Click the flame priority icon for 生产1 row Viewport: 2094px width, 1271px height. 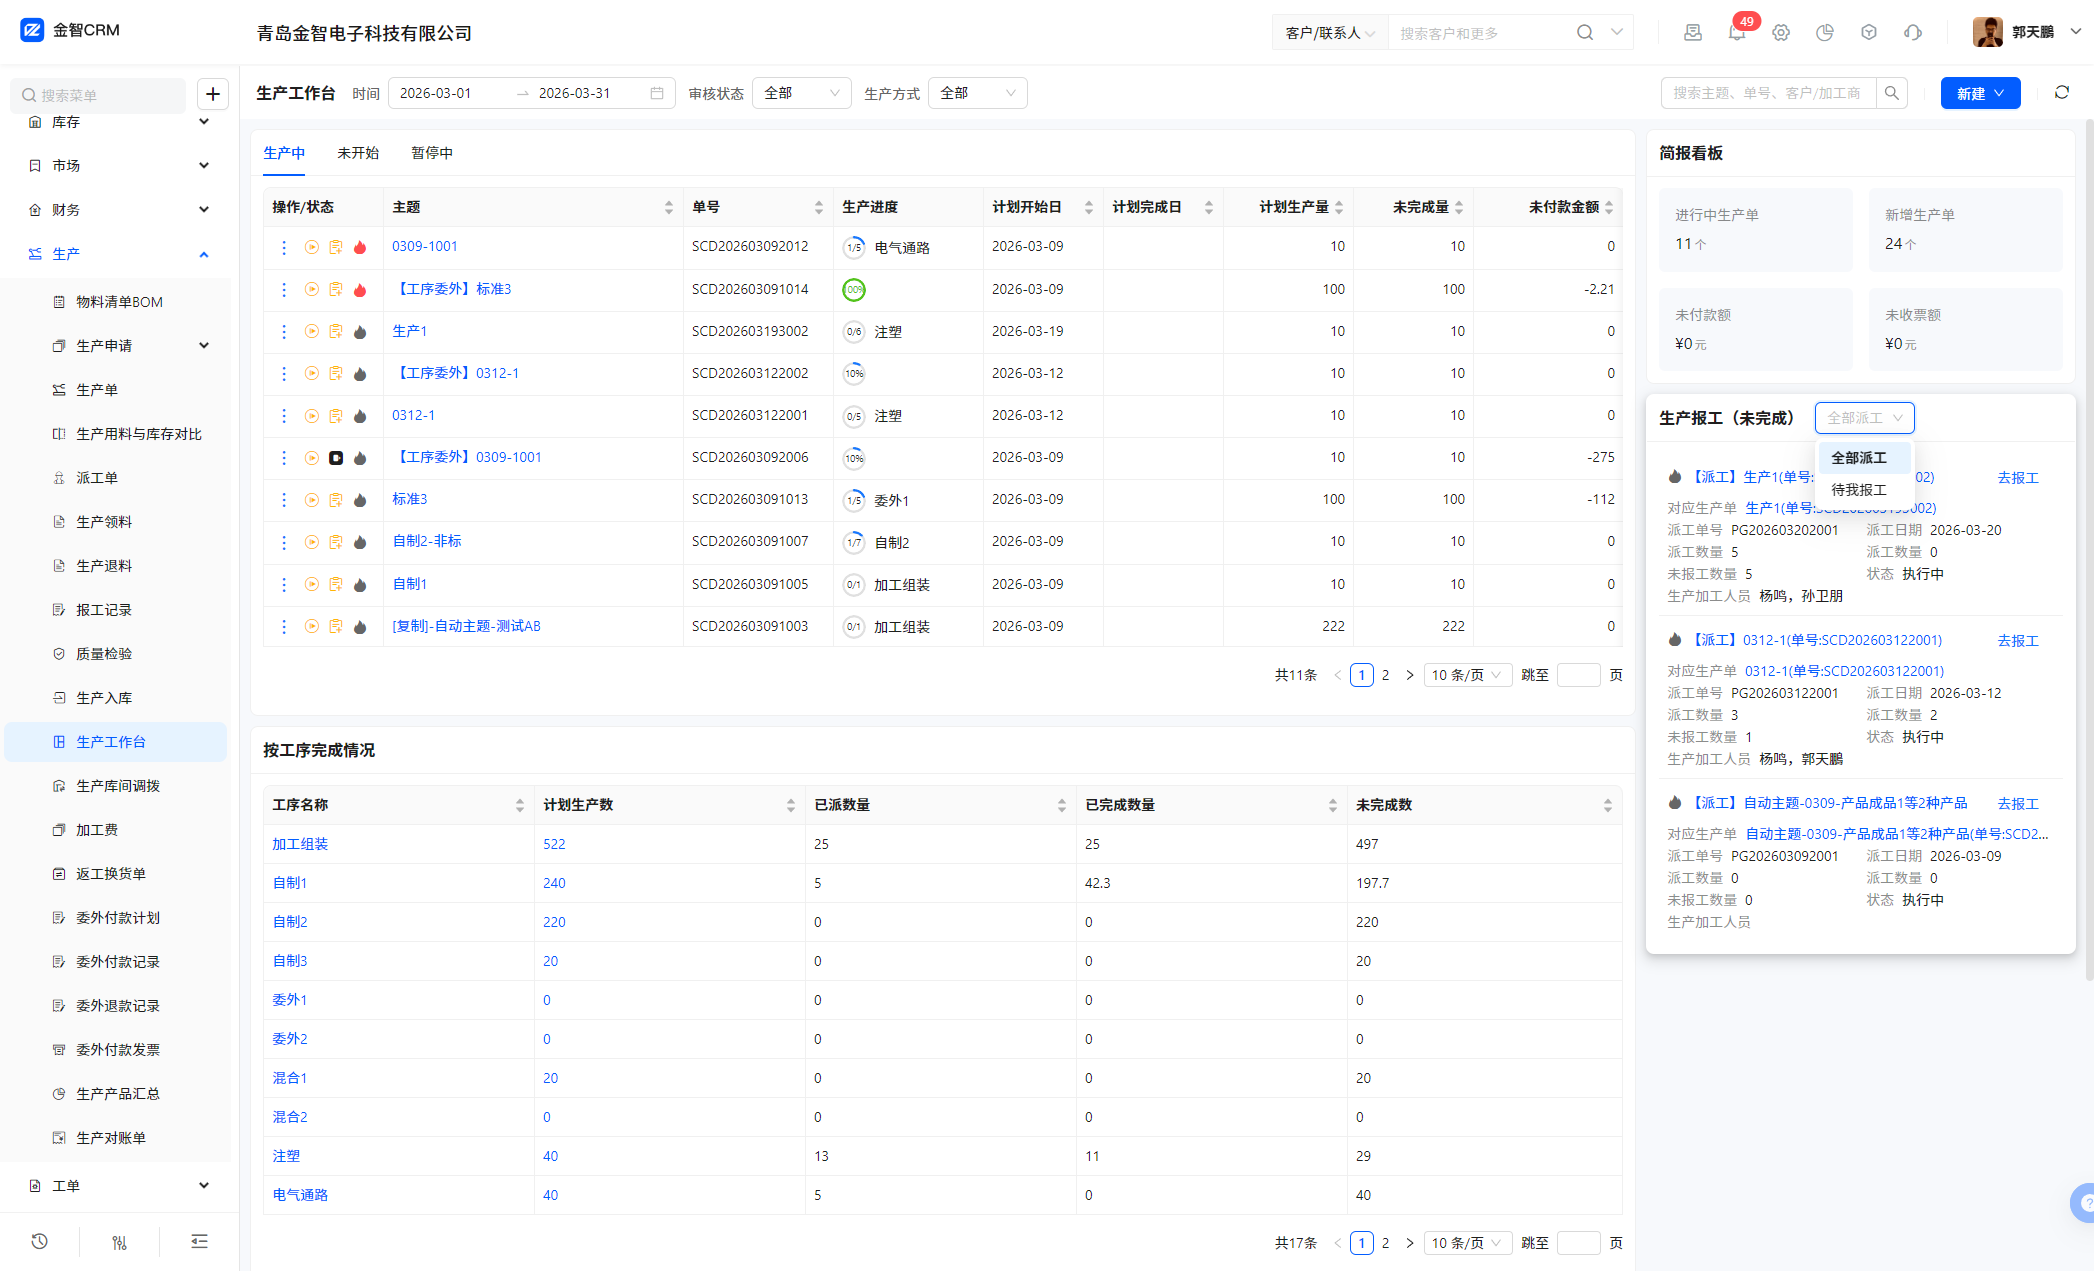pos(360,332)
